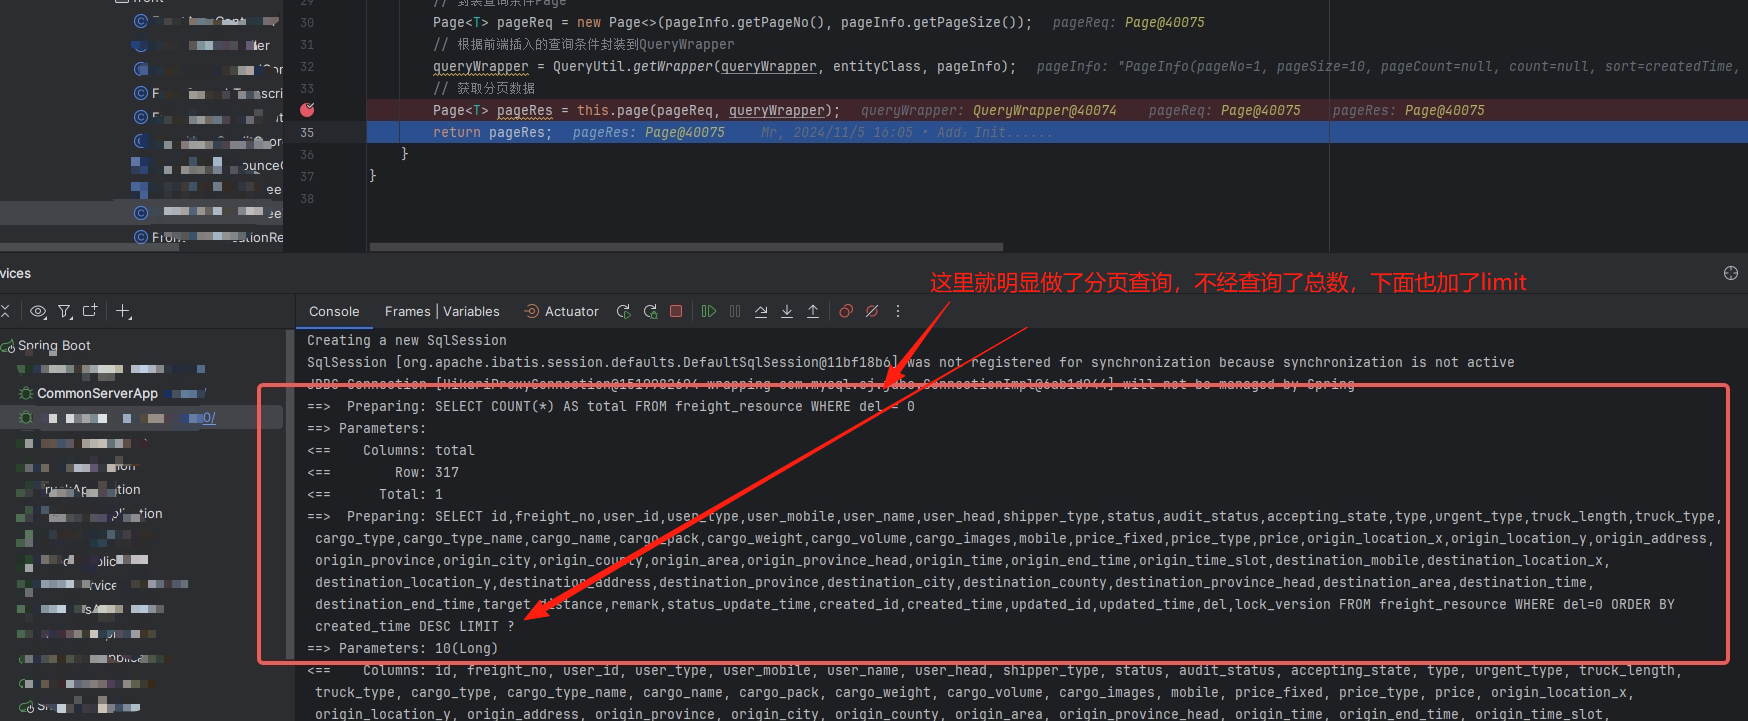Click line number 35 in the gutter

(307, 132)
